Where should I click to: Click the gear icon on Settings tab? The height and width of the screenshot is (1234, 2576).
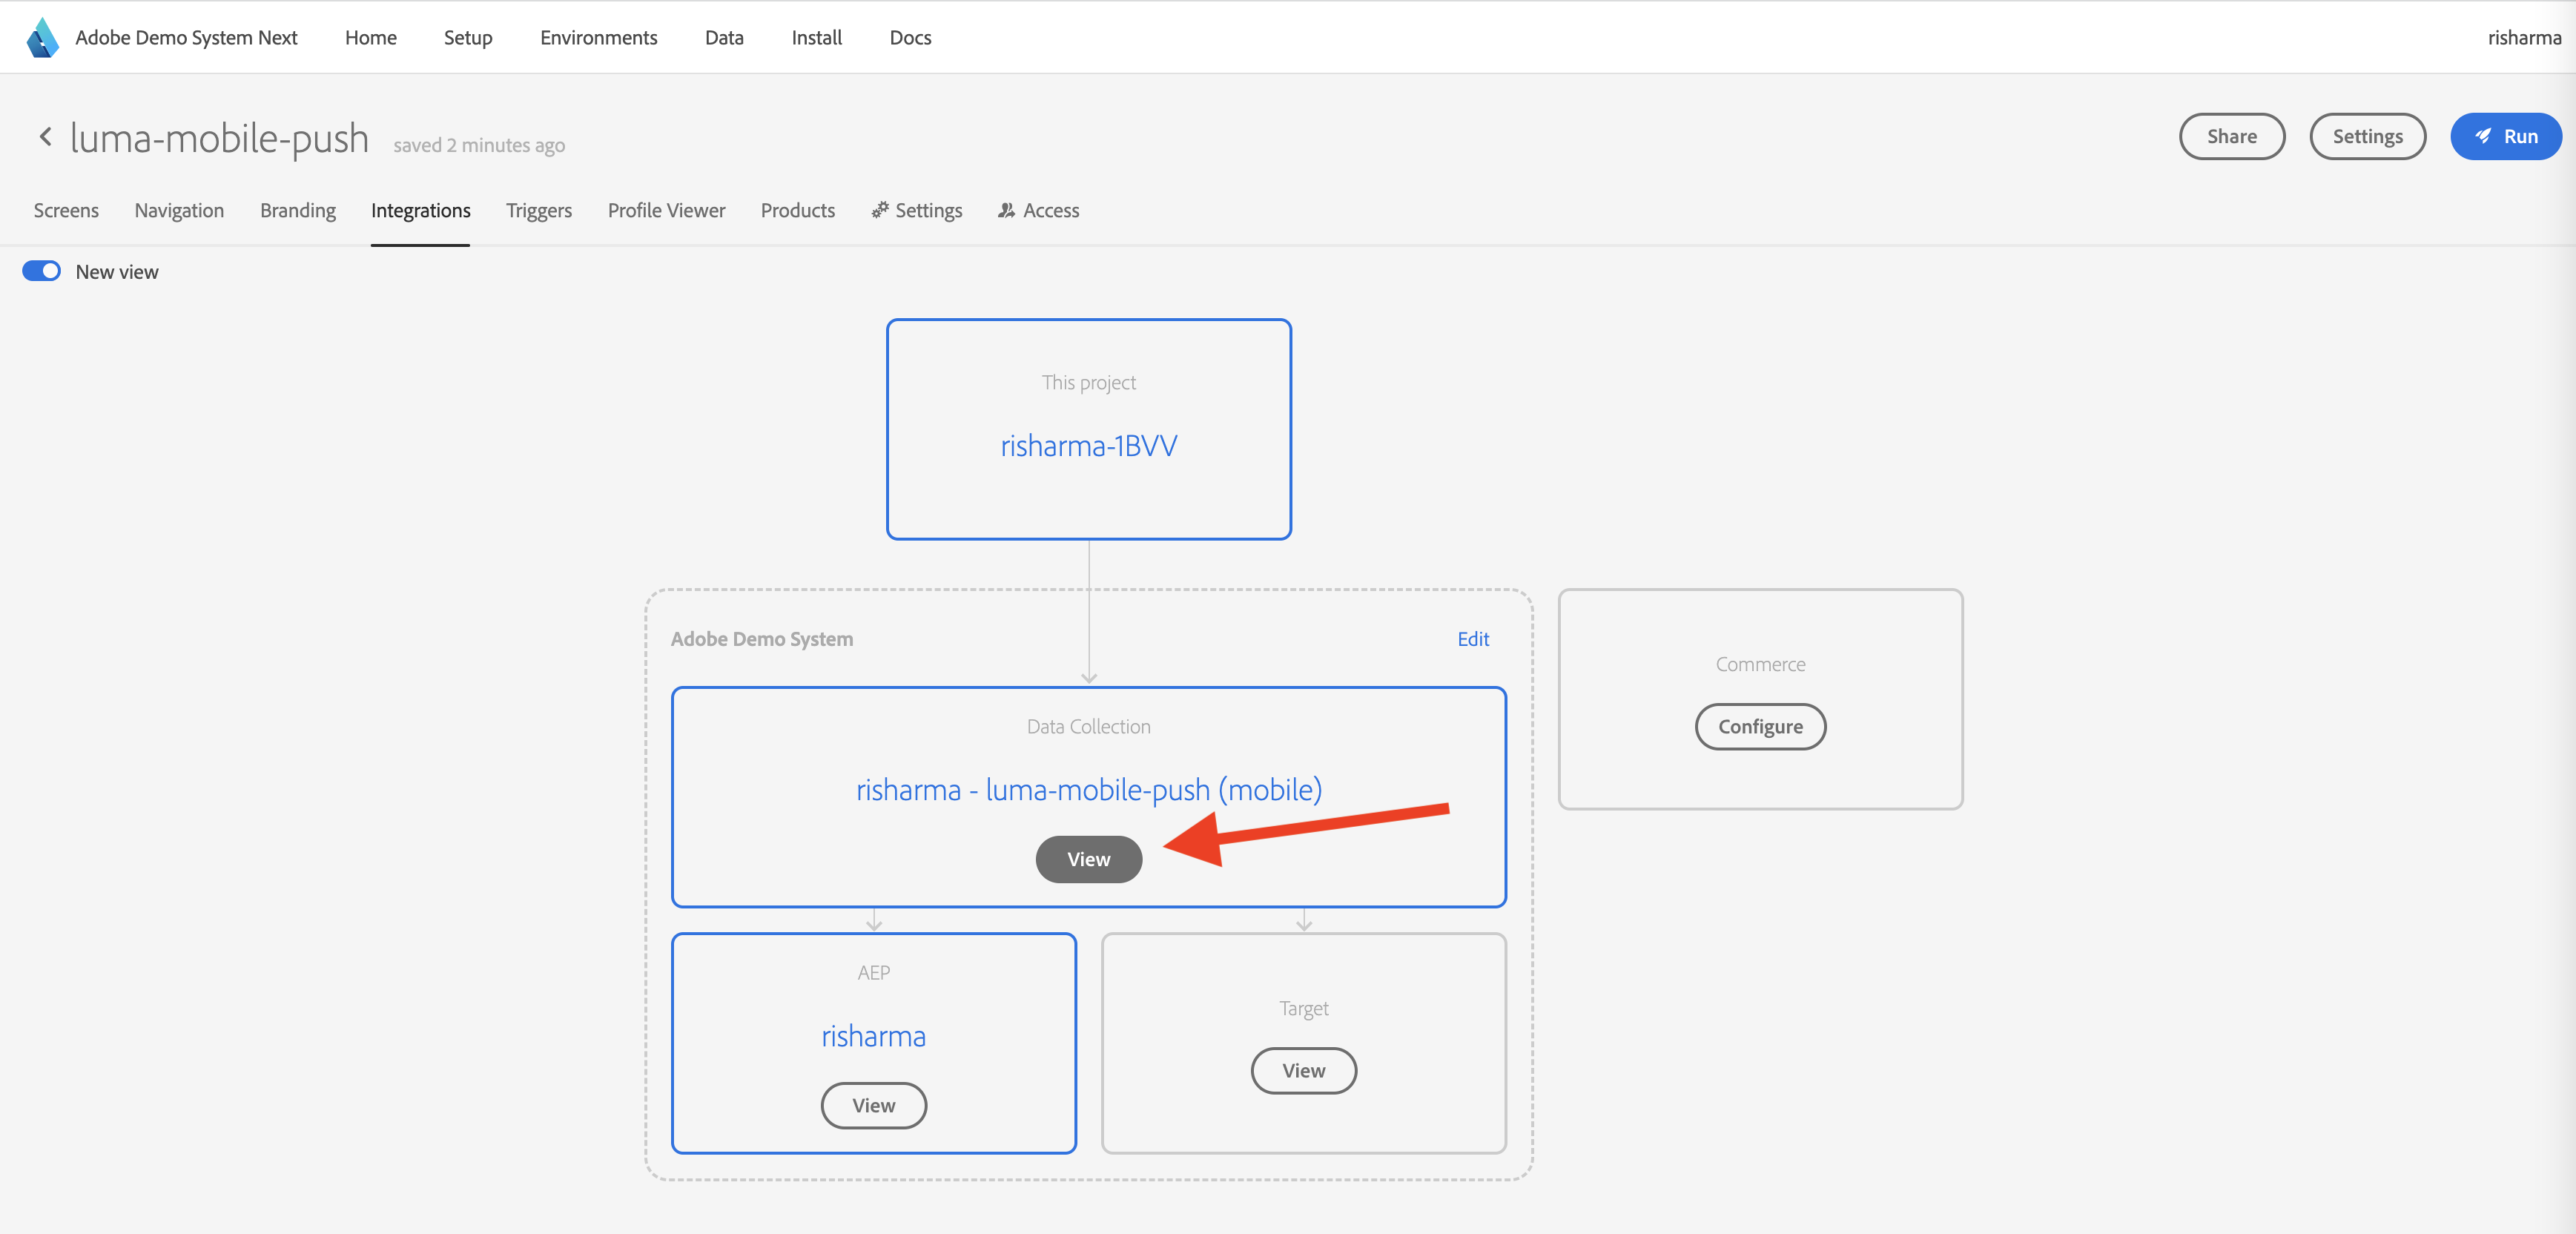click(880, 210)
